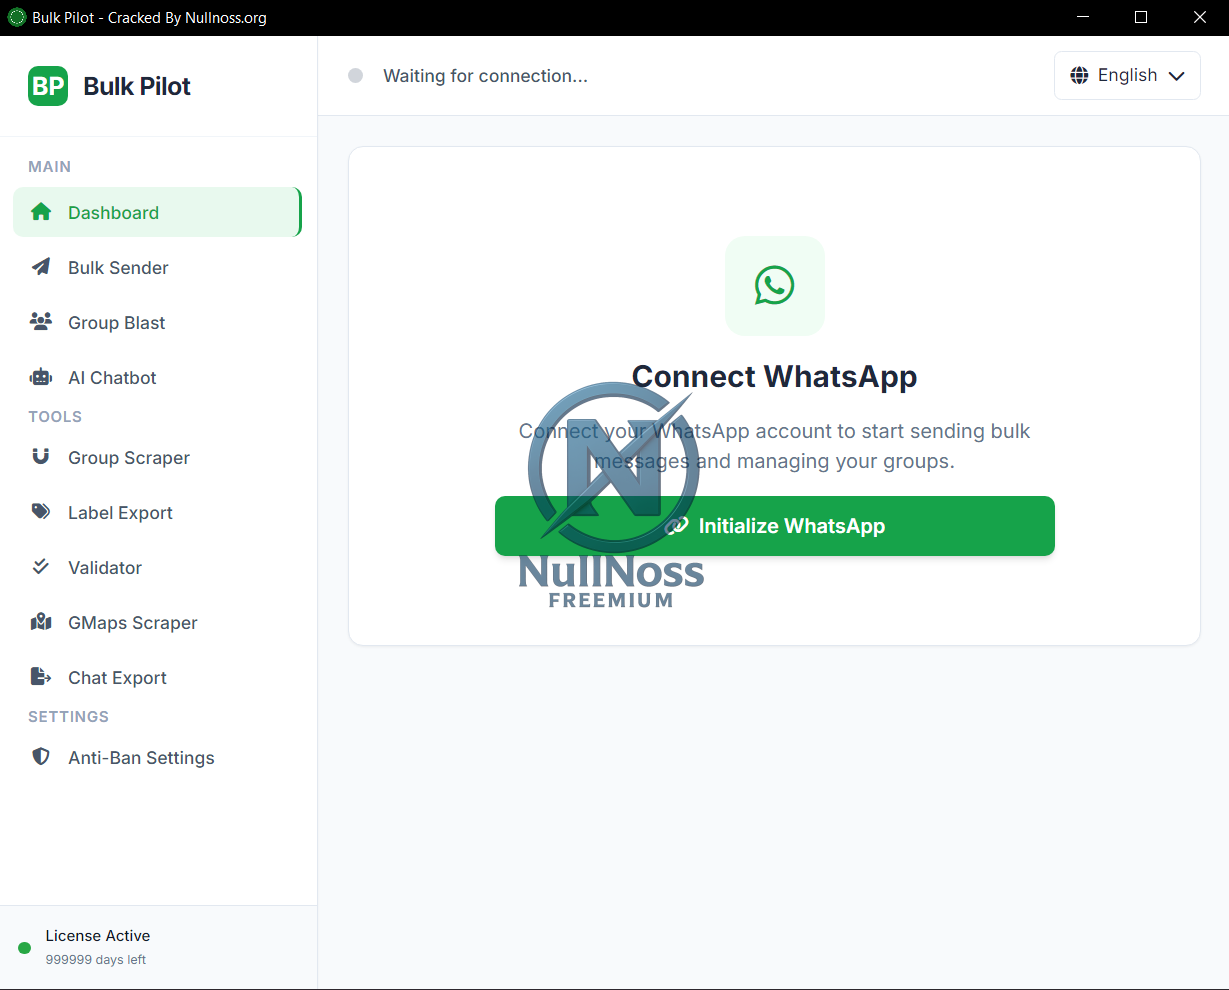This screenshot has width=1229, height=990.
Task: Click the Group Blast people icon
Action: click(41, 322)
